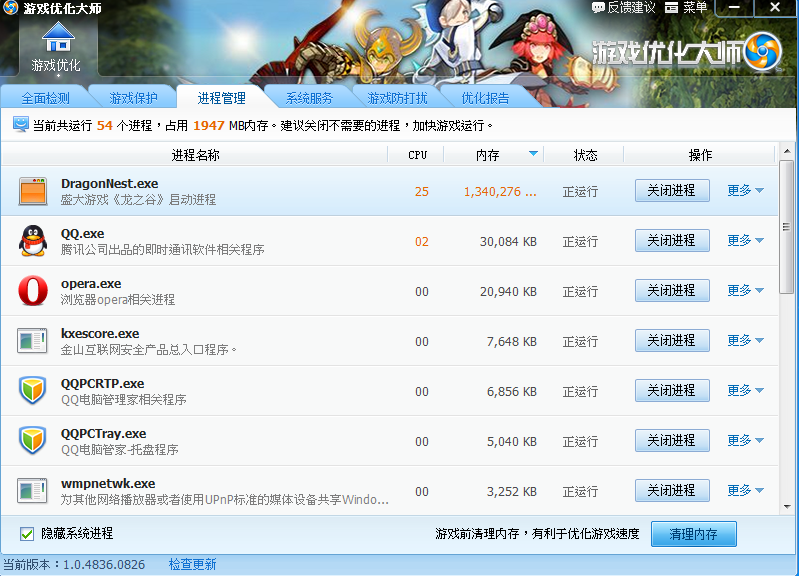The image size is (799, 576).
Task: Click the Opera browser process icon
Action: pyautogui.click(x=33, y=291)
